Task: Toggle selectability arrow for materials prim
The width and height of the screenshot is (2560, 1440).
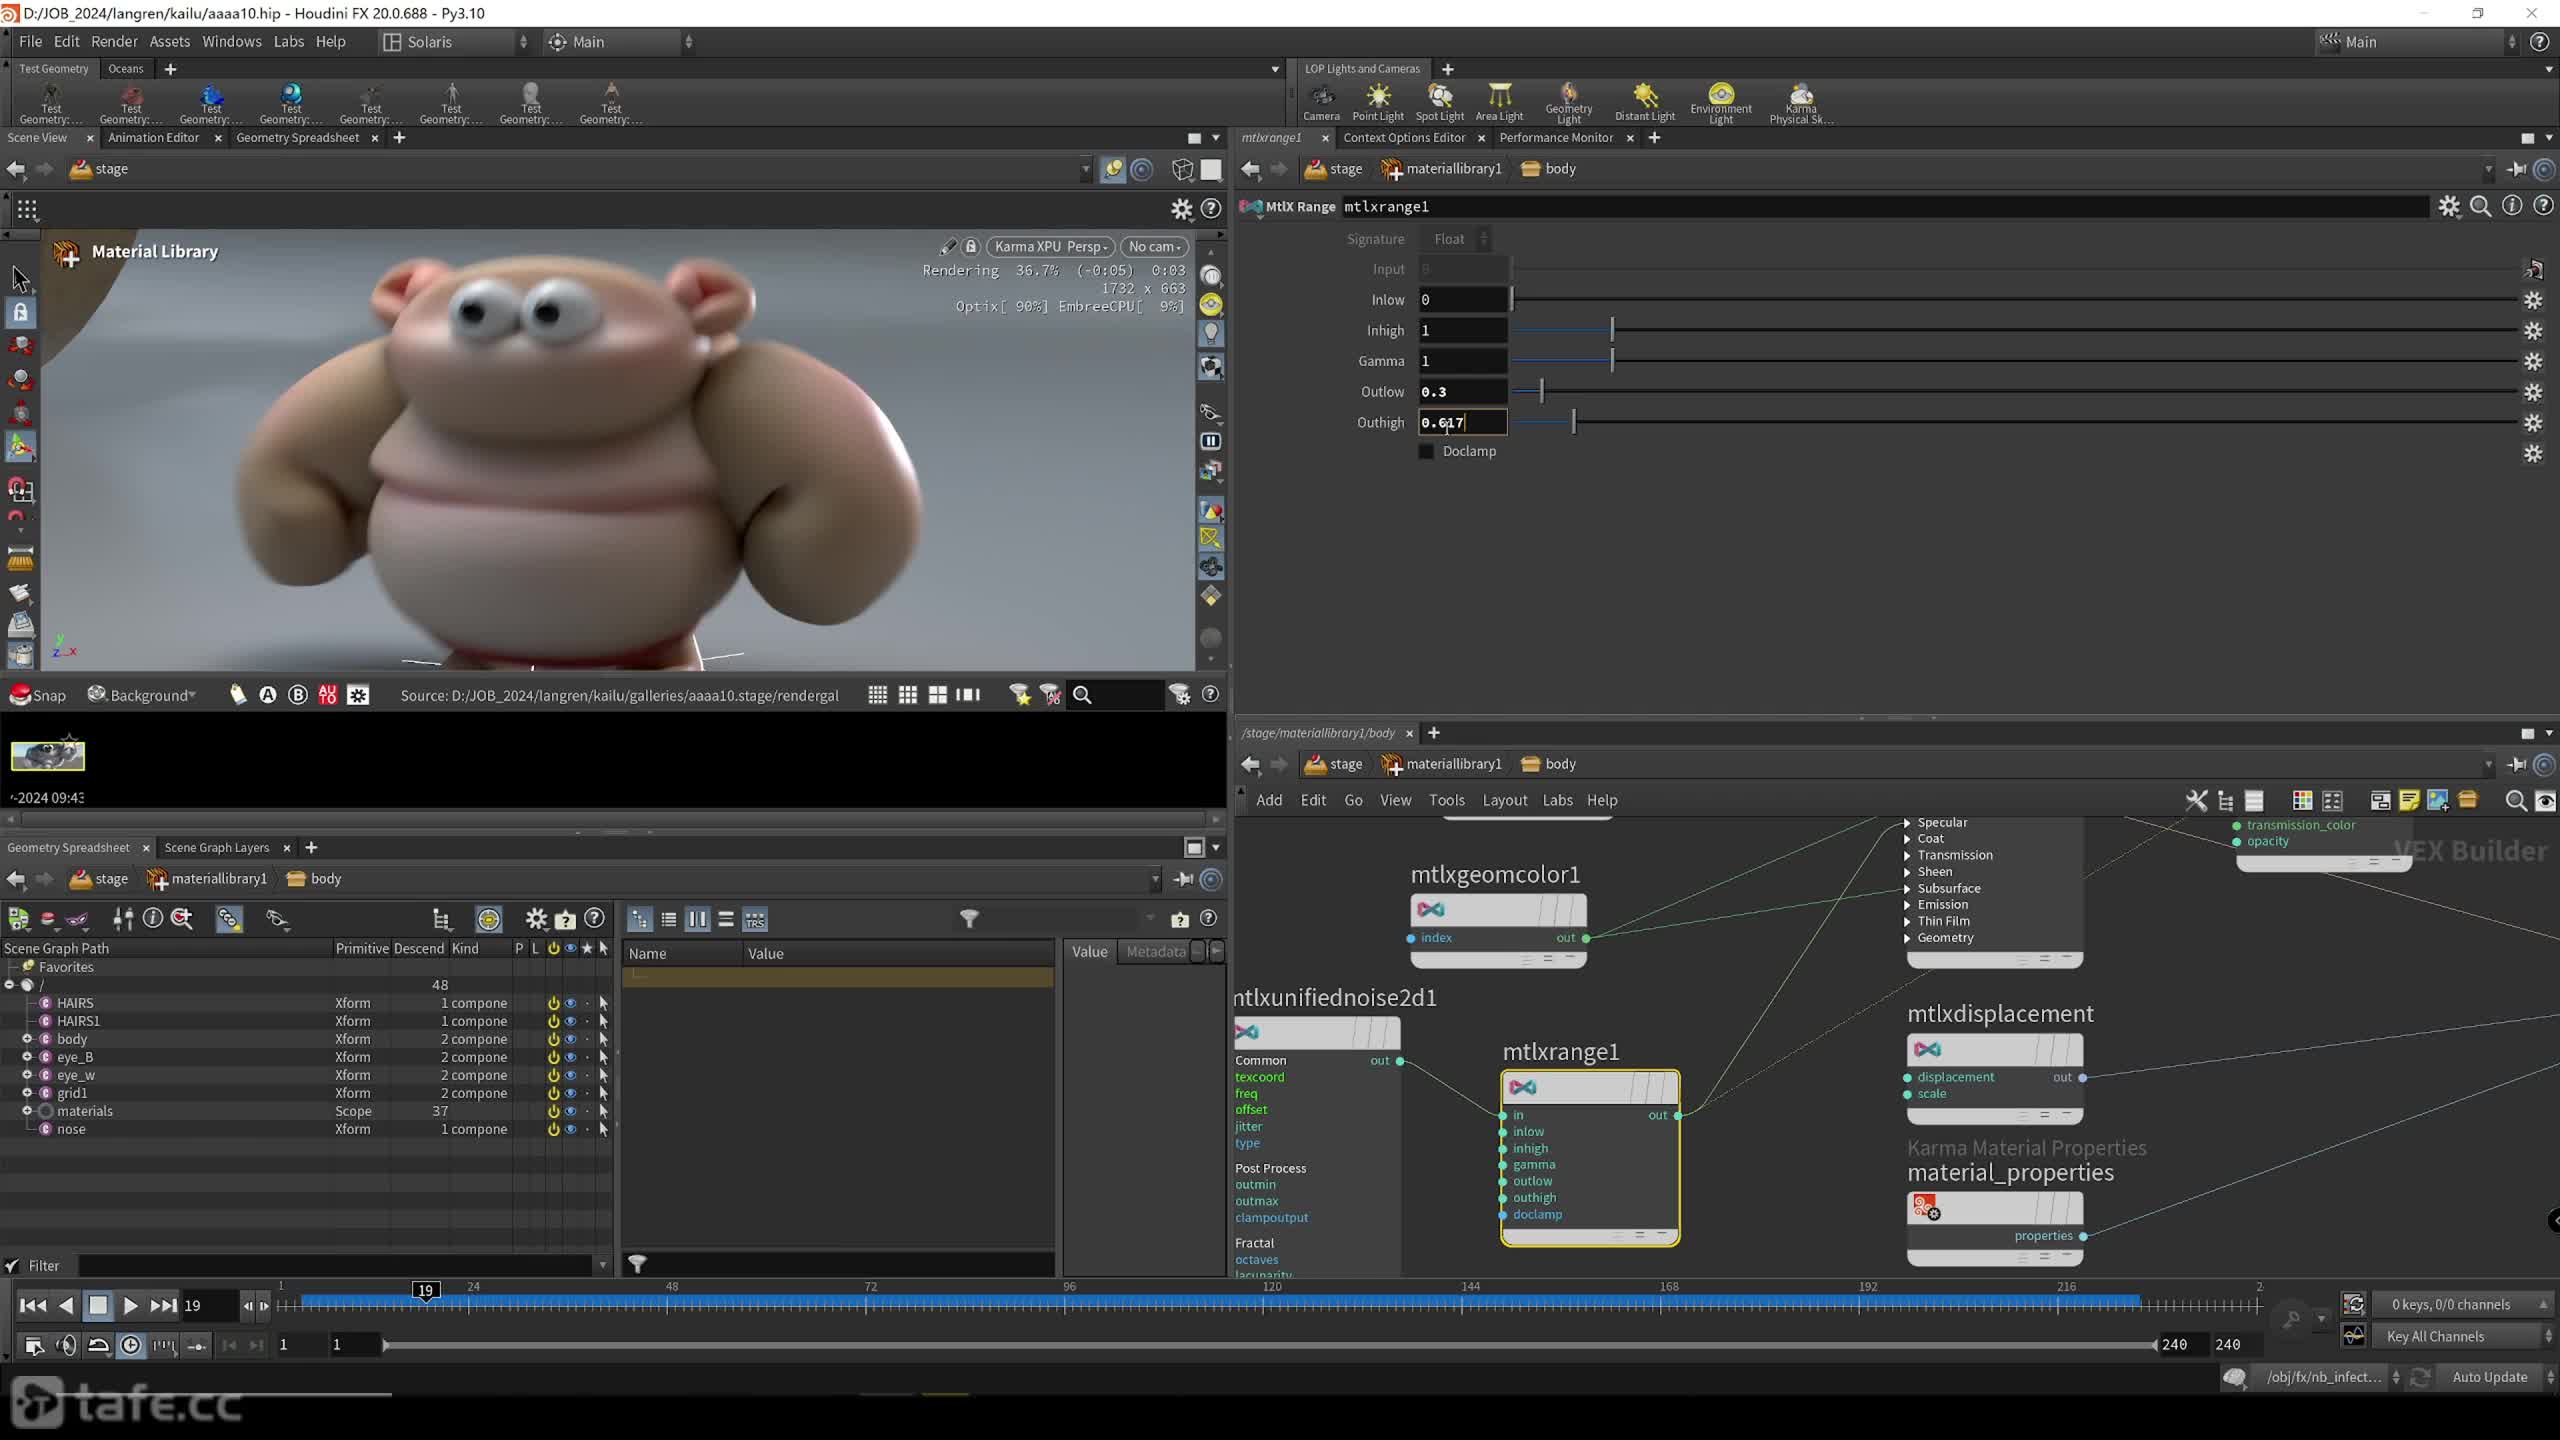Action: click(x=603, y=1111)
